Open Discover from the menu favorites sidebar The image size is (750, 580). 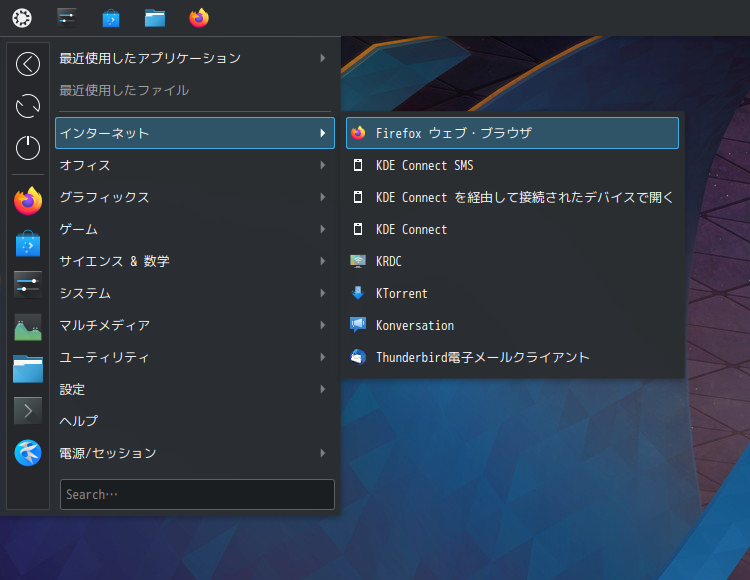28,243
